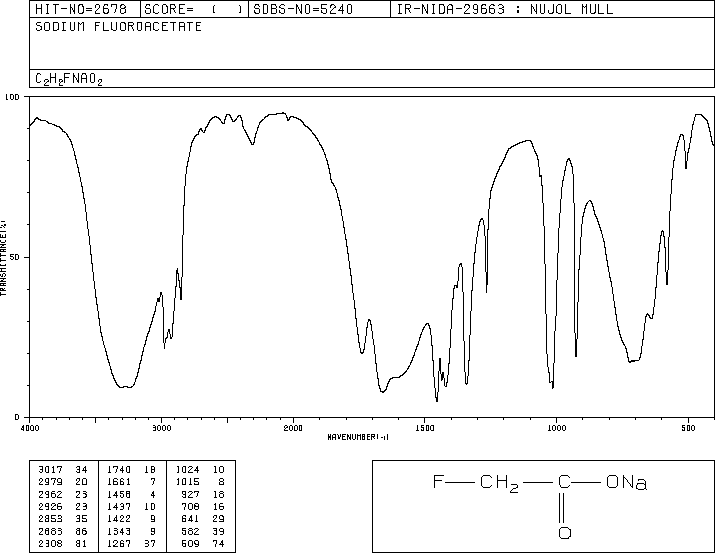Select peak value 509 in the table

[x=190, y=543]
